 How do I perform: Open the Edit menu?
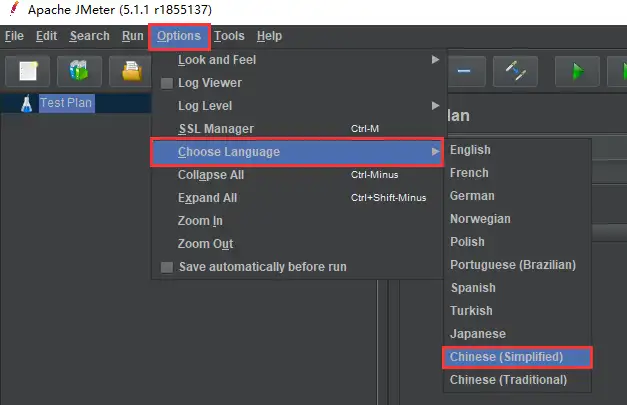46,36
